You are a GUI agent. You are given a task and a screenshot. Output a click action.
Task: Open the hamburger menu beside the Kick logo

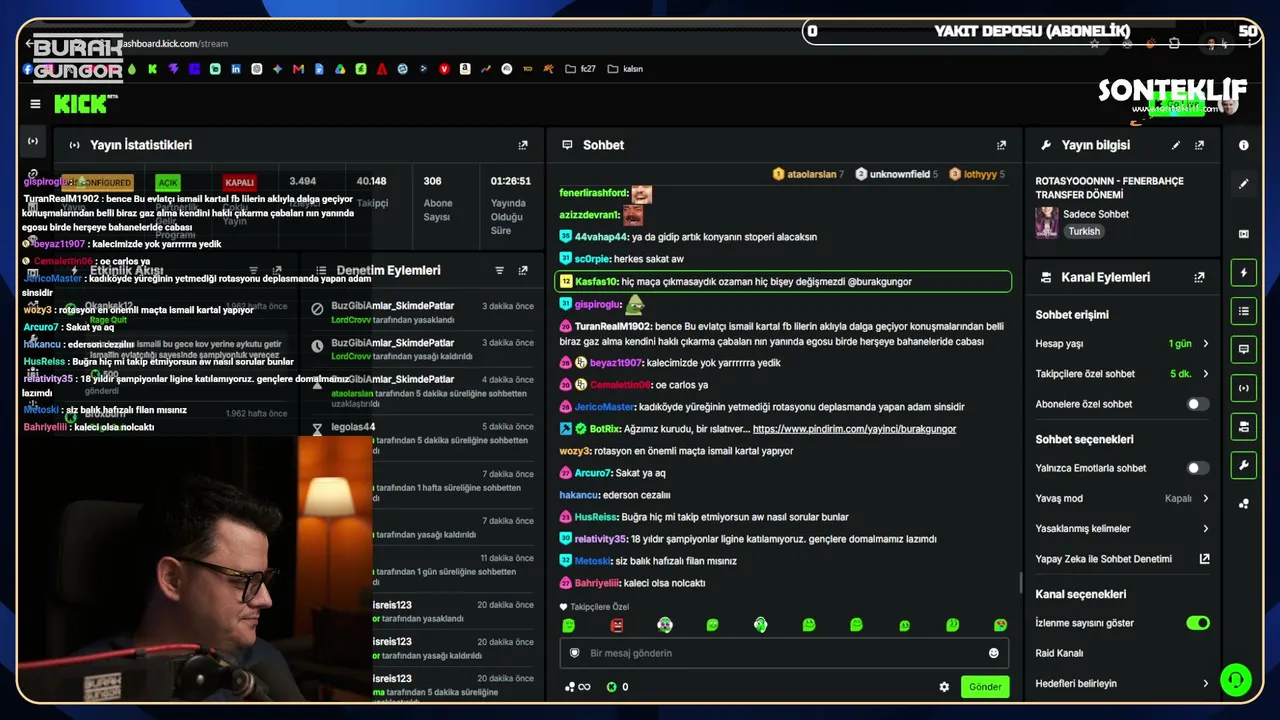click(35, 104)
